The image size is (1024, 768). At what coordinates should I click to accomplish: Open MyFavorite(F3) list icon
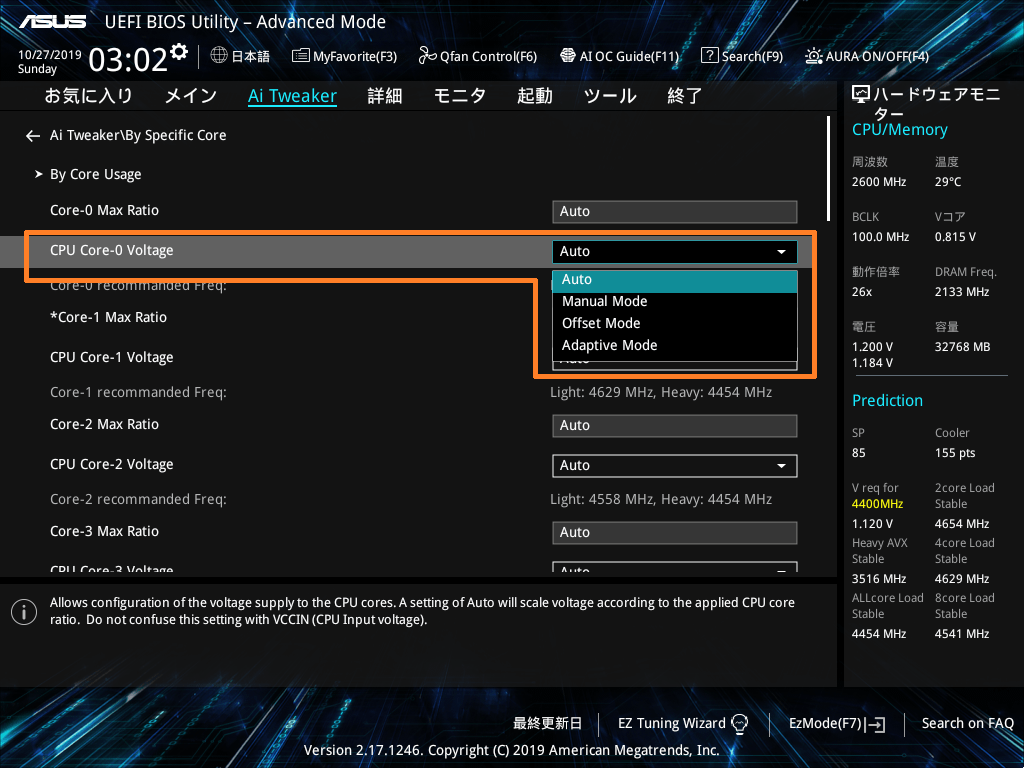pyautogui.click(x=300, y=56)
